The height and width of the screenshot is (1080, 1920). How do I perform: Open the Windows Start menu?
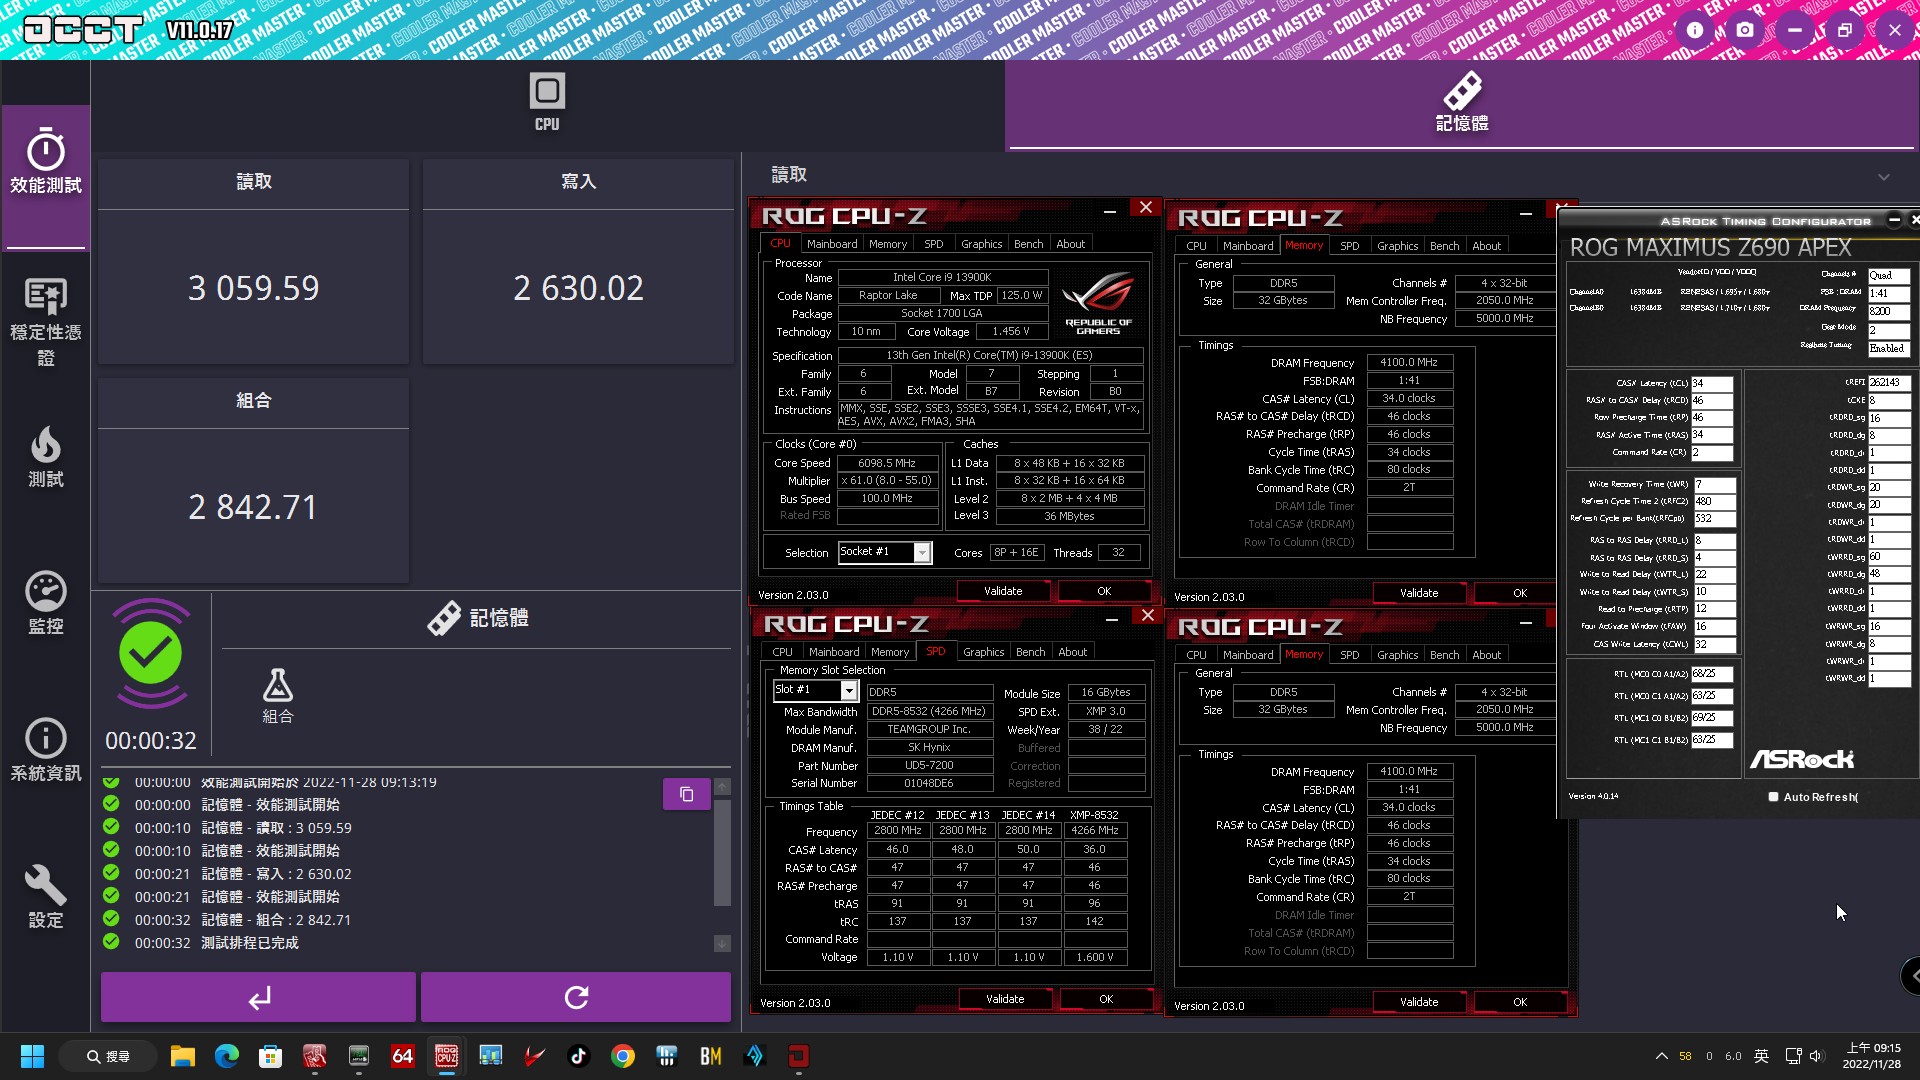(32, 1056)
